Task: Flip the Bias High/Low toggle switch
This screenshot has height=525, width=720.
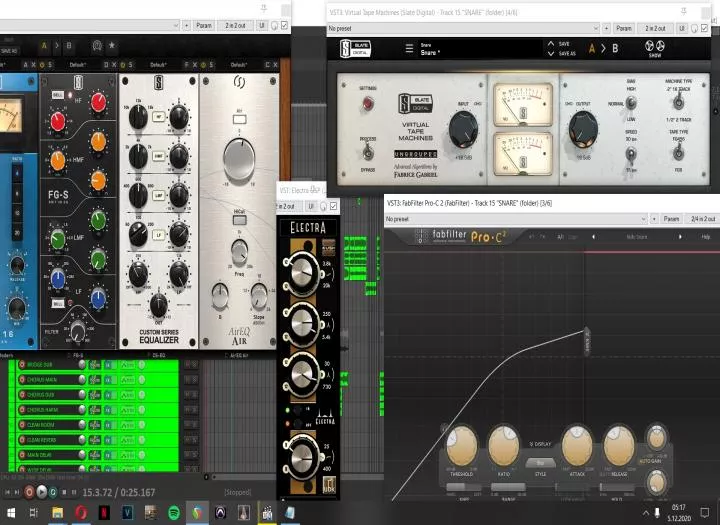Action: pos(631,103)
